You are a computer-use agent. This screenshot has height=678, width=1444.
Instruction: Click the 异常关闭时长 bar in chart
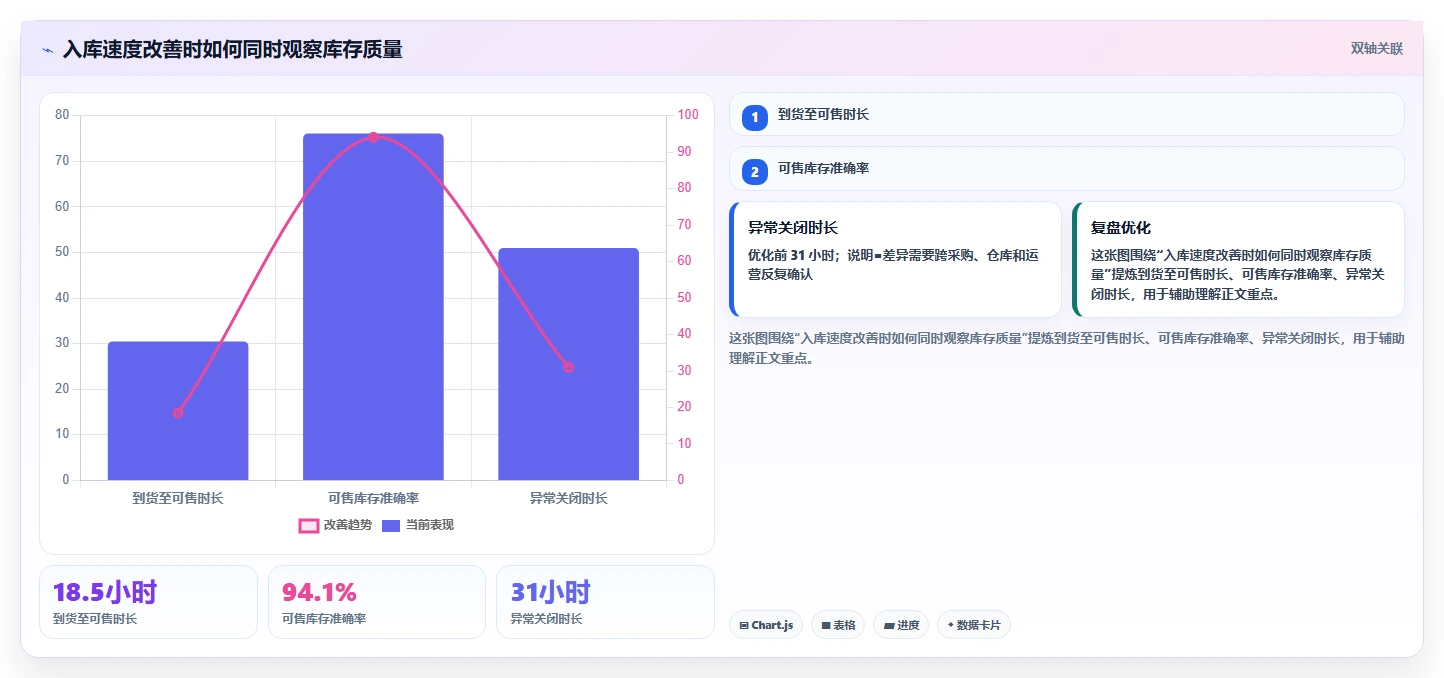[568, 364]
